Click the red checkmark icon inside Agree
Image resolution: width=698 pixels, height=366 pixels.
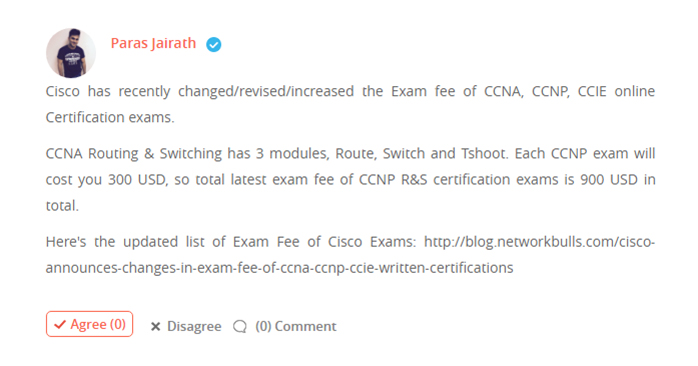pyautogui.click(x=60, y=325)
